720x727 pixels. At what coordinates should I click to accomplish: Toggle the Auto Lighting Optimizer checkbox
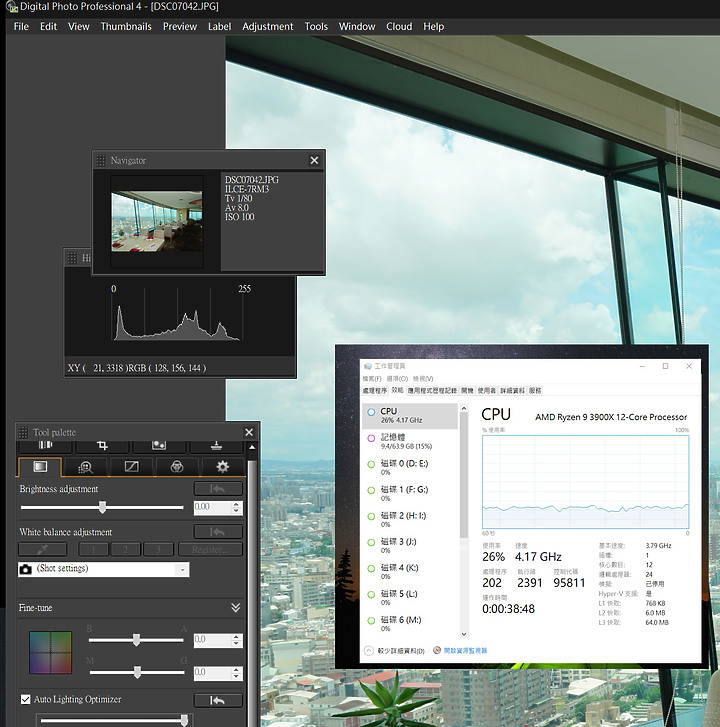tap(25, 699)
